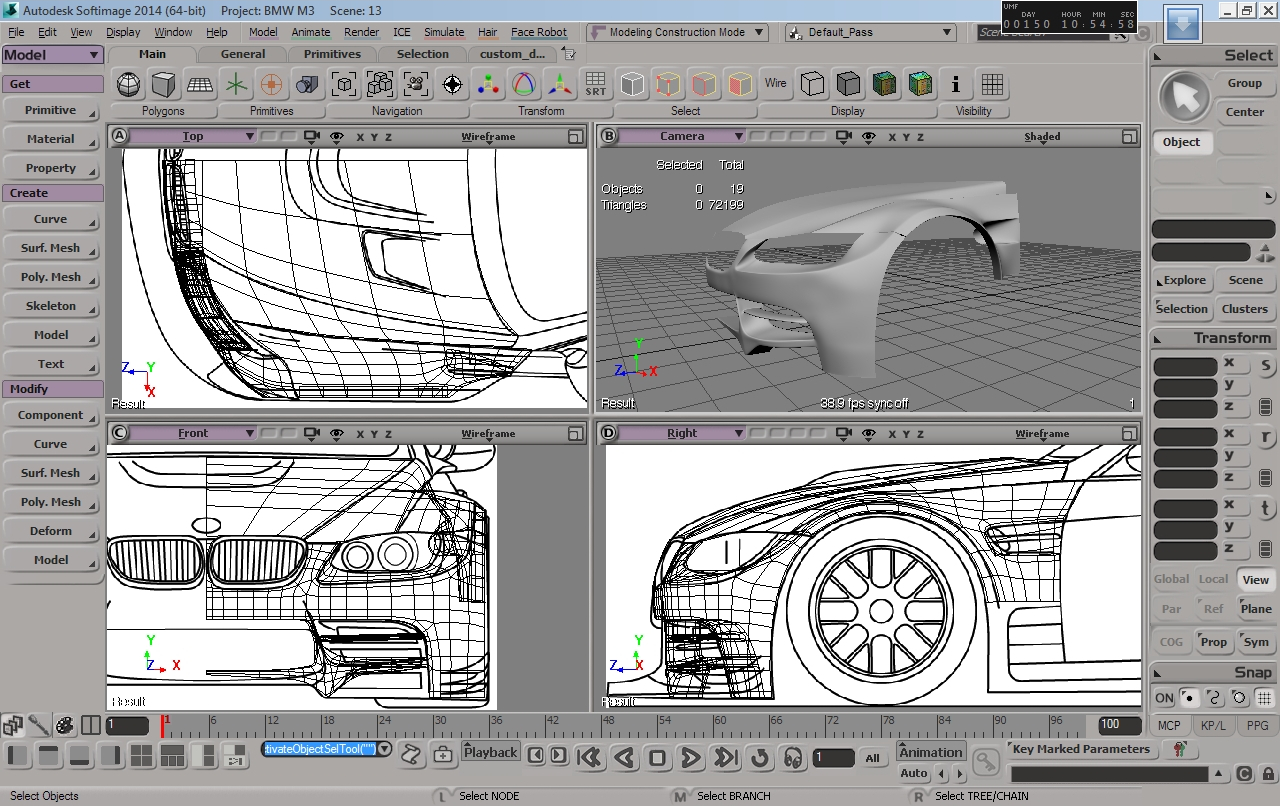Open the Default_Pass dropdown
The height and width of the screenshot is (806, 1280).
click(x=944, y=32)
